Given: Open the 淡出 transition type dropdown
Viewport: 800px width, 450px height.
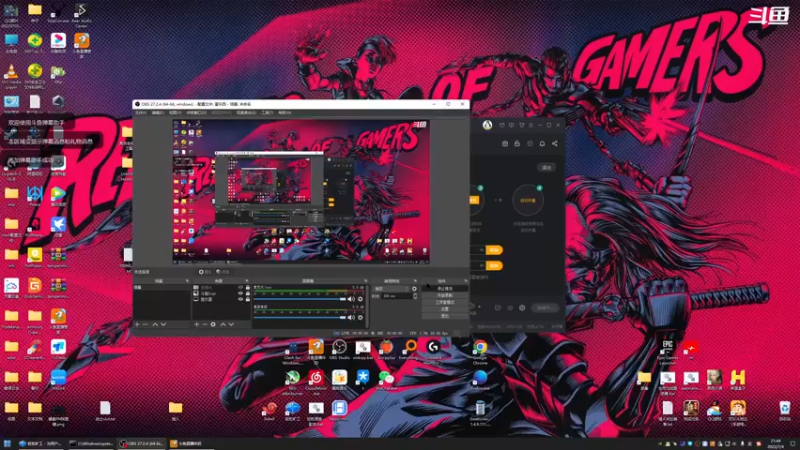Looking at the screenshot, I should click(392, 289).
